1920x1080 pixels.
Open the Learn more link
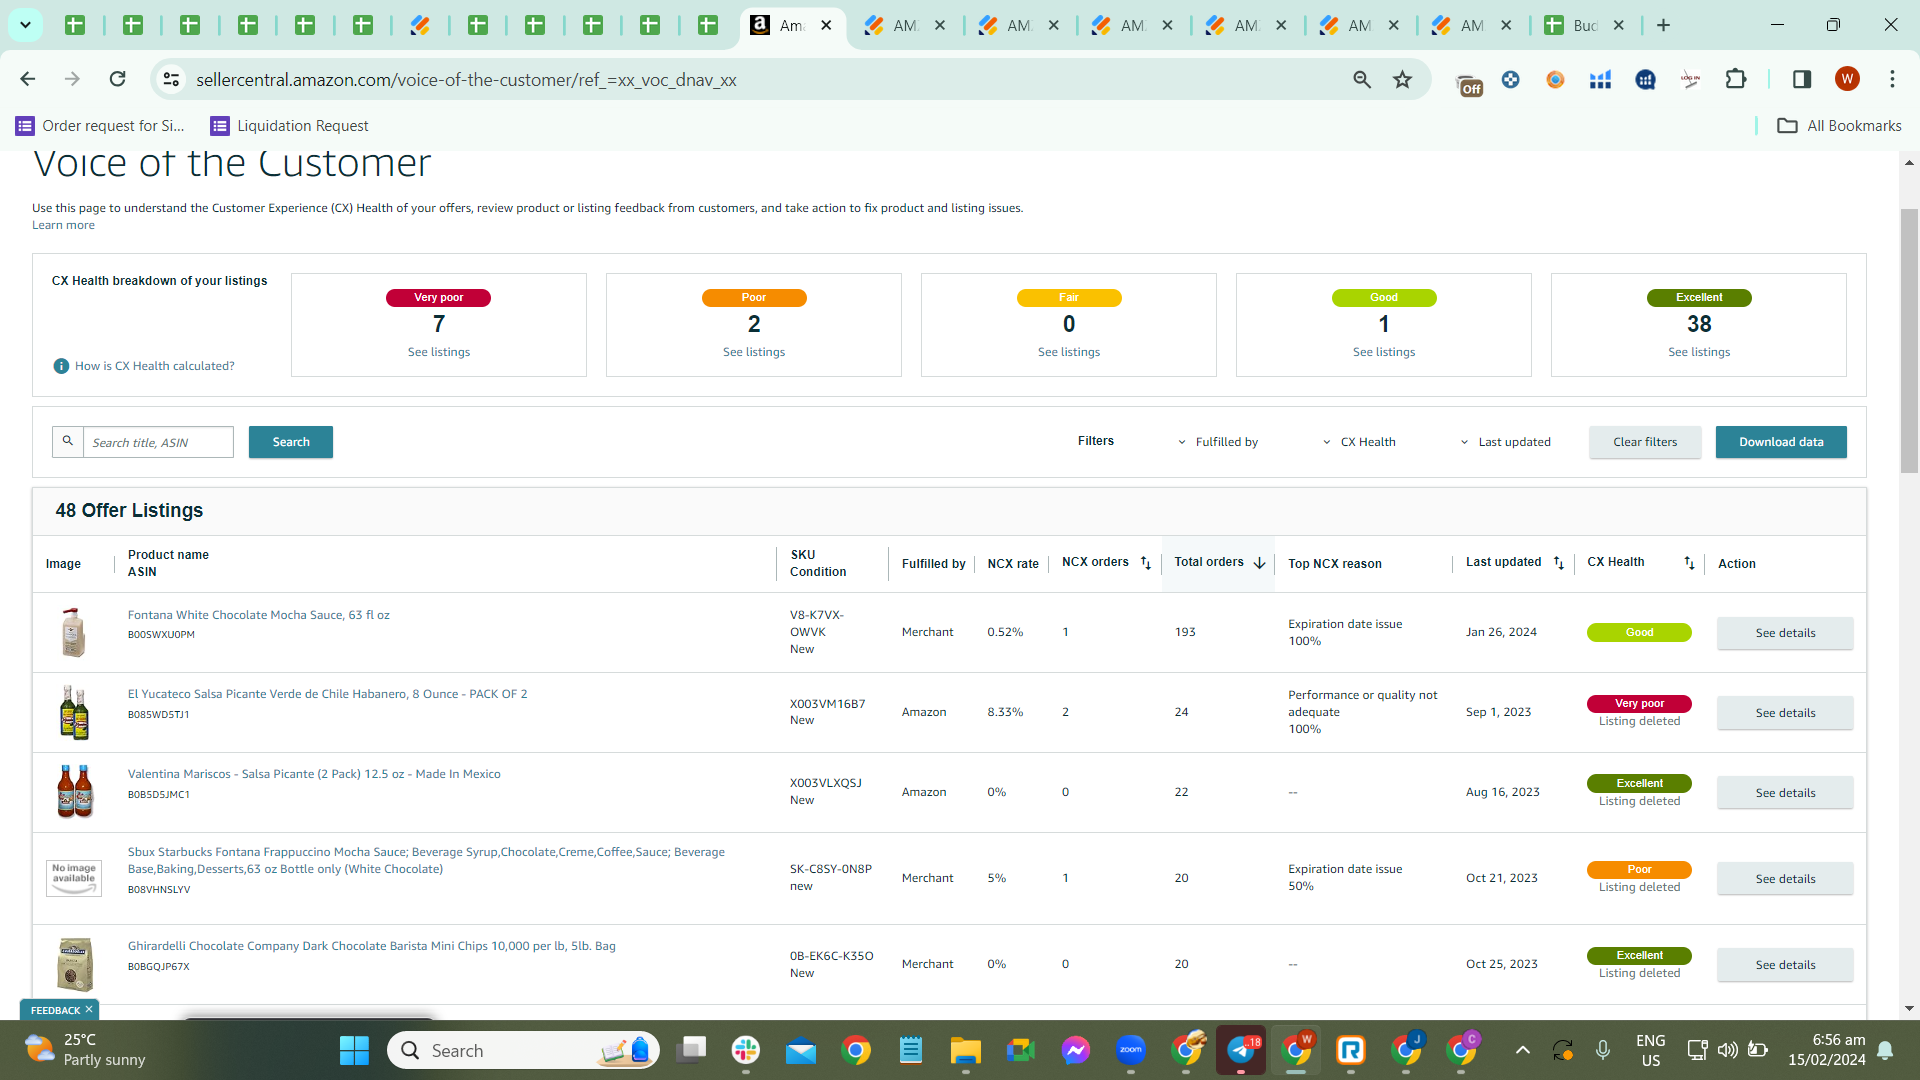63,225
